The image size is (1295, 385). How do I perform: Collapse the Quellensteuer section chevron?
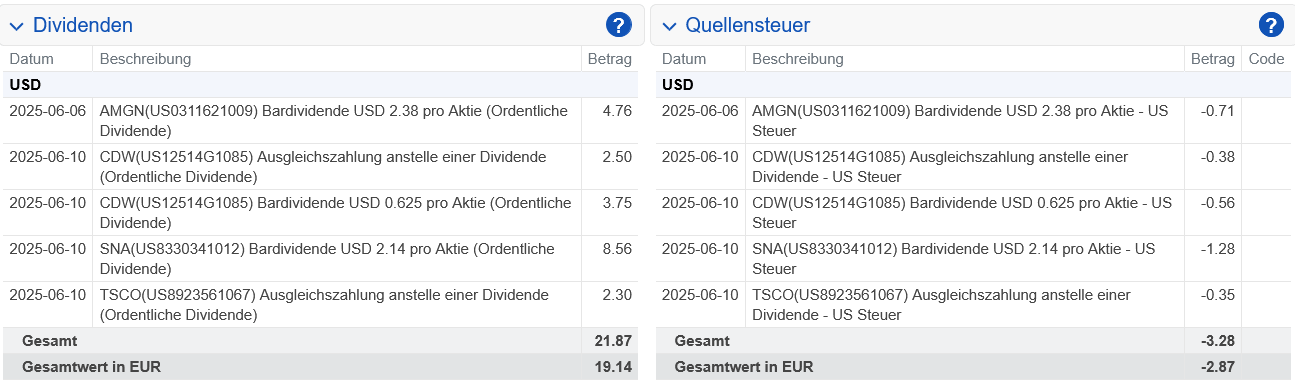[x=669, y=26]
